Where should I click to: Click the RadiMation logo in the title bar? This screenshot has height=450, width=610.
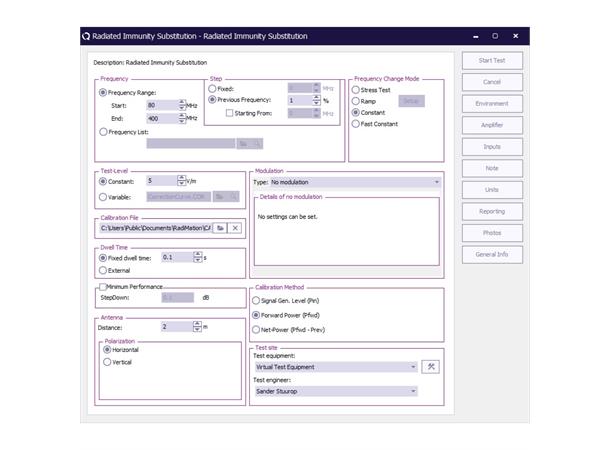pos(88,36)
